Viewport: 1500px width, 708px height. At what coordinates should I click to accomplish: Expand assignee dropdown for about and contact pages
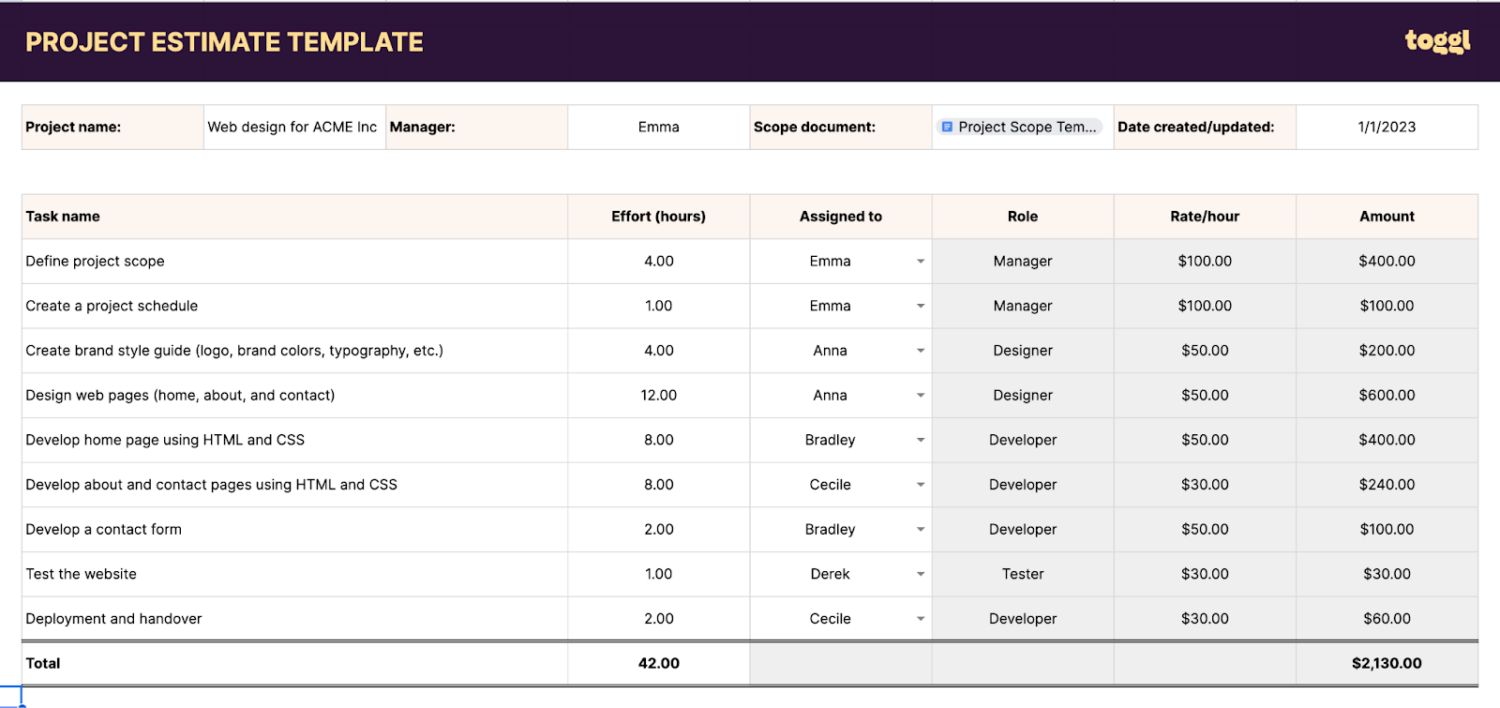pyautogui.click(x=920, y=485)
